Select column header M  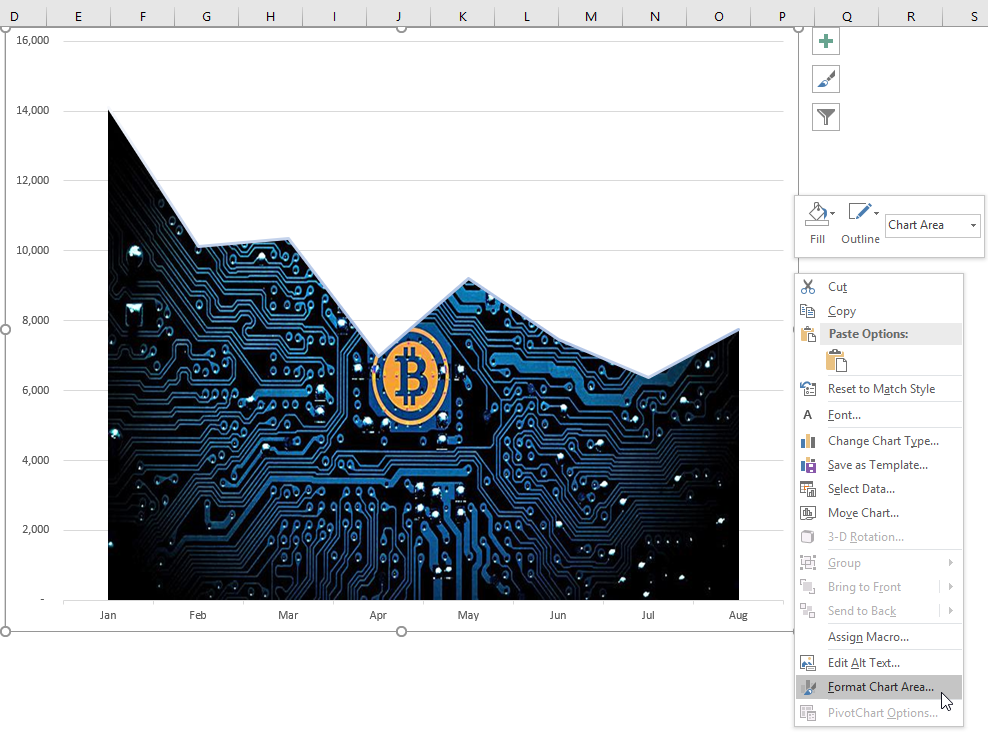pos(590,16)
